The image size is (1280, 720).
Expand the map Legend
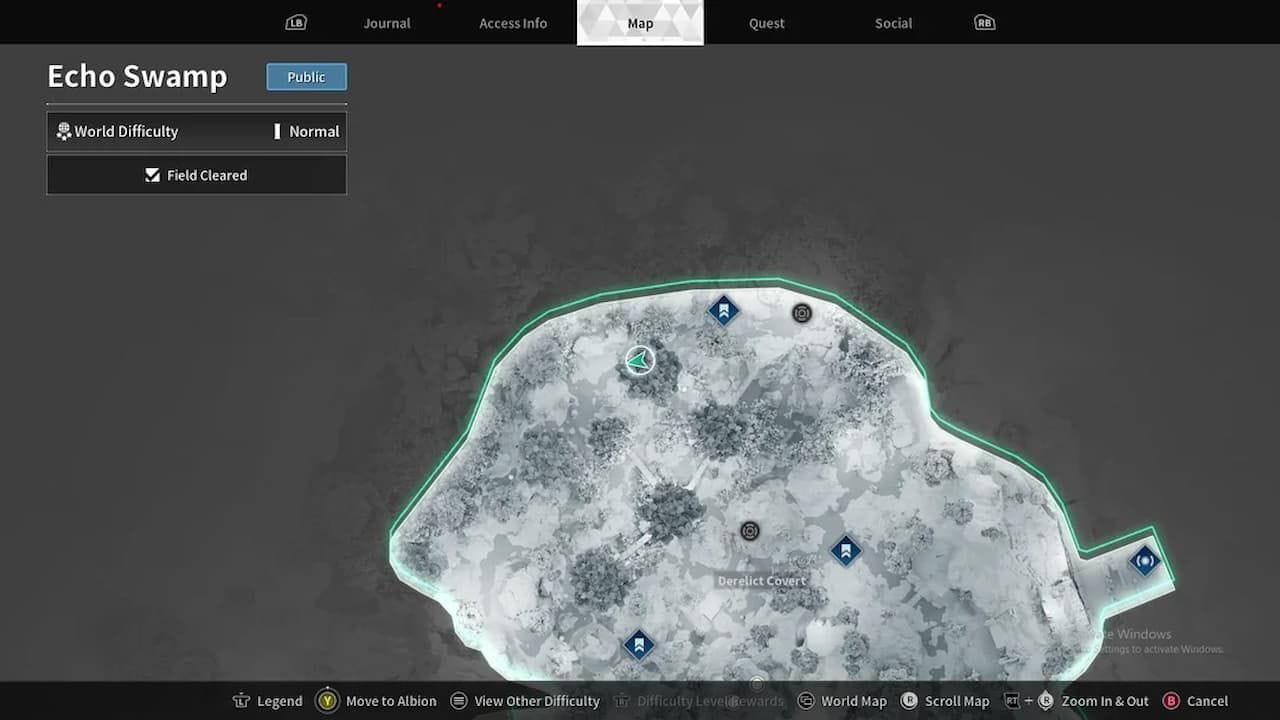click(x=267, y=701)
